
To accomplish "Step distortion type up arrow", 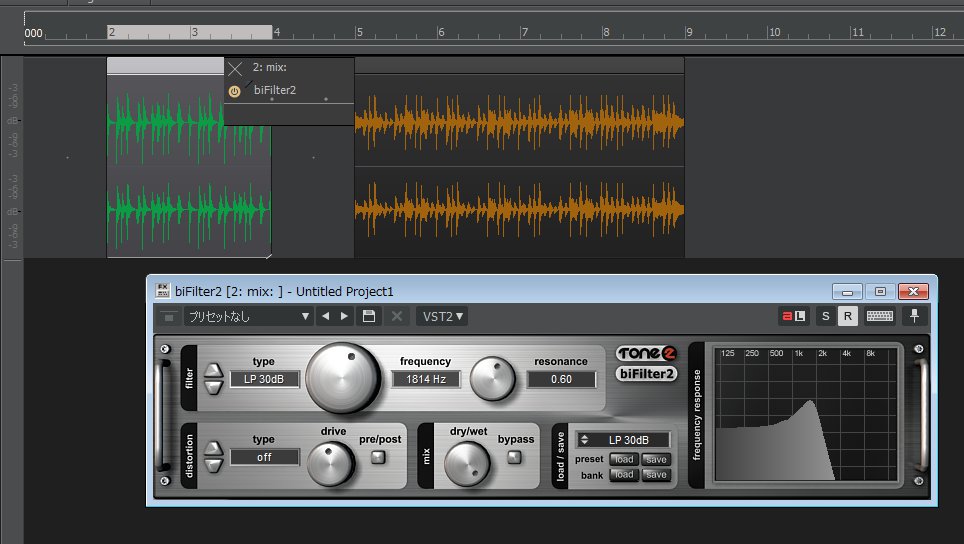I will coord(214,448).
